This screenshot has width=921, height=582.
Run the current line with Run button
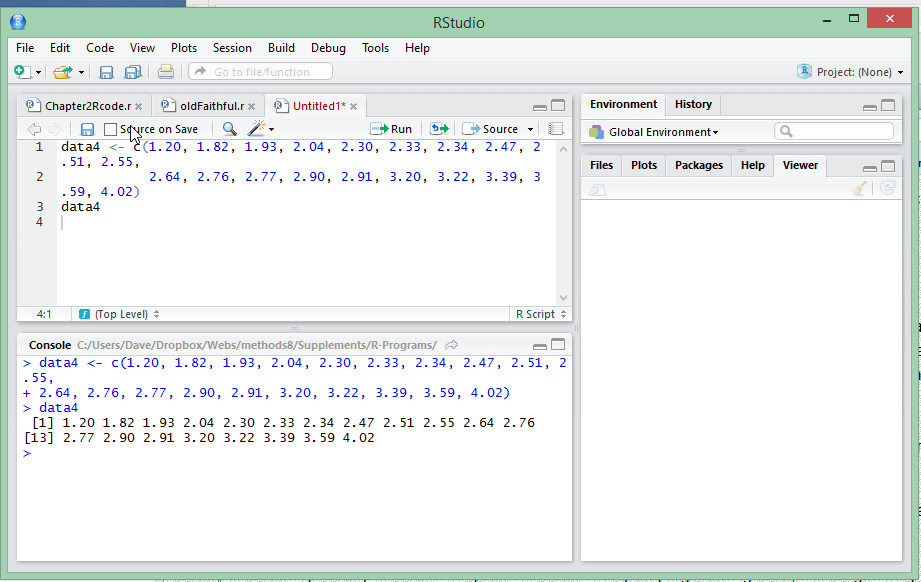point(391,129)
